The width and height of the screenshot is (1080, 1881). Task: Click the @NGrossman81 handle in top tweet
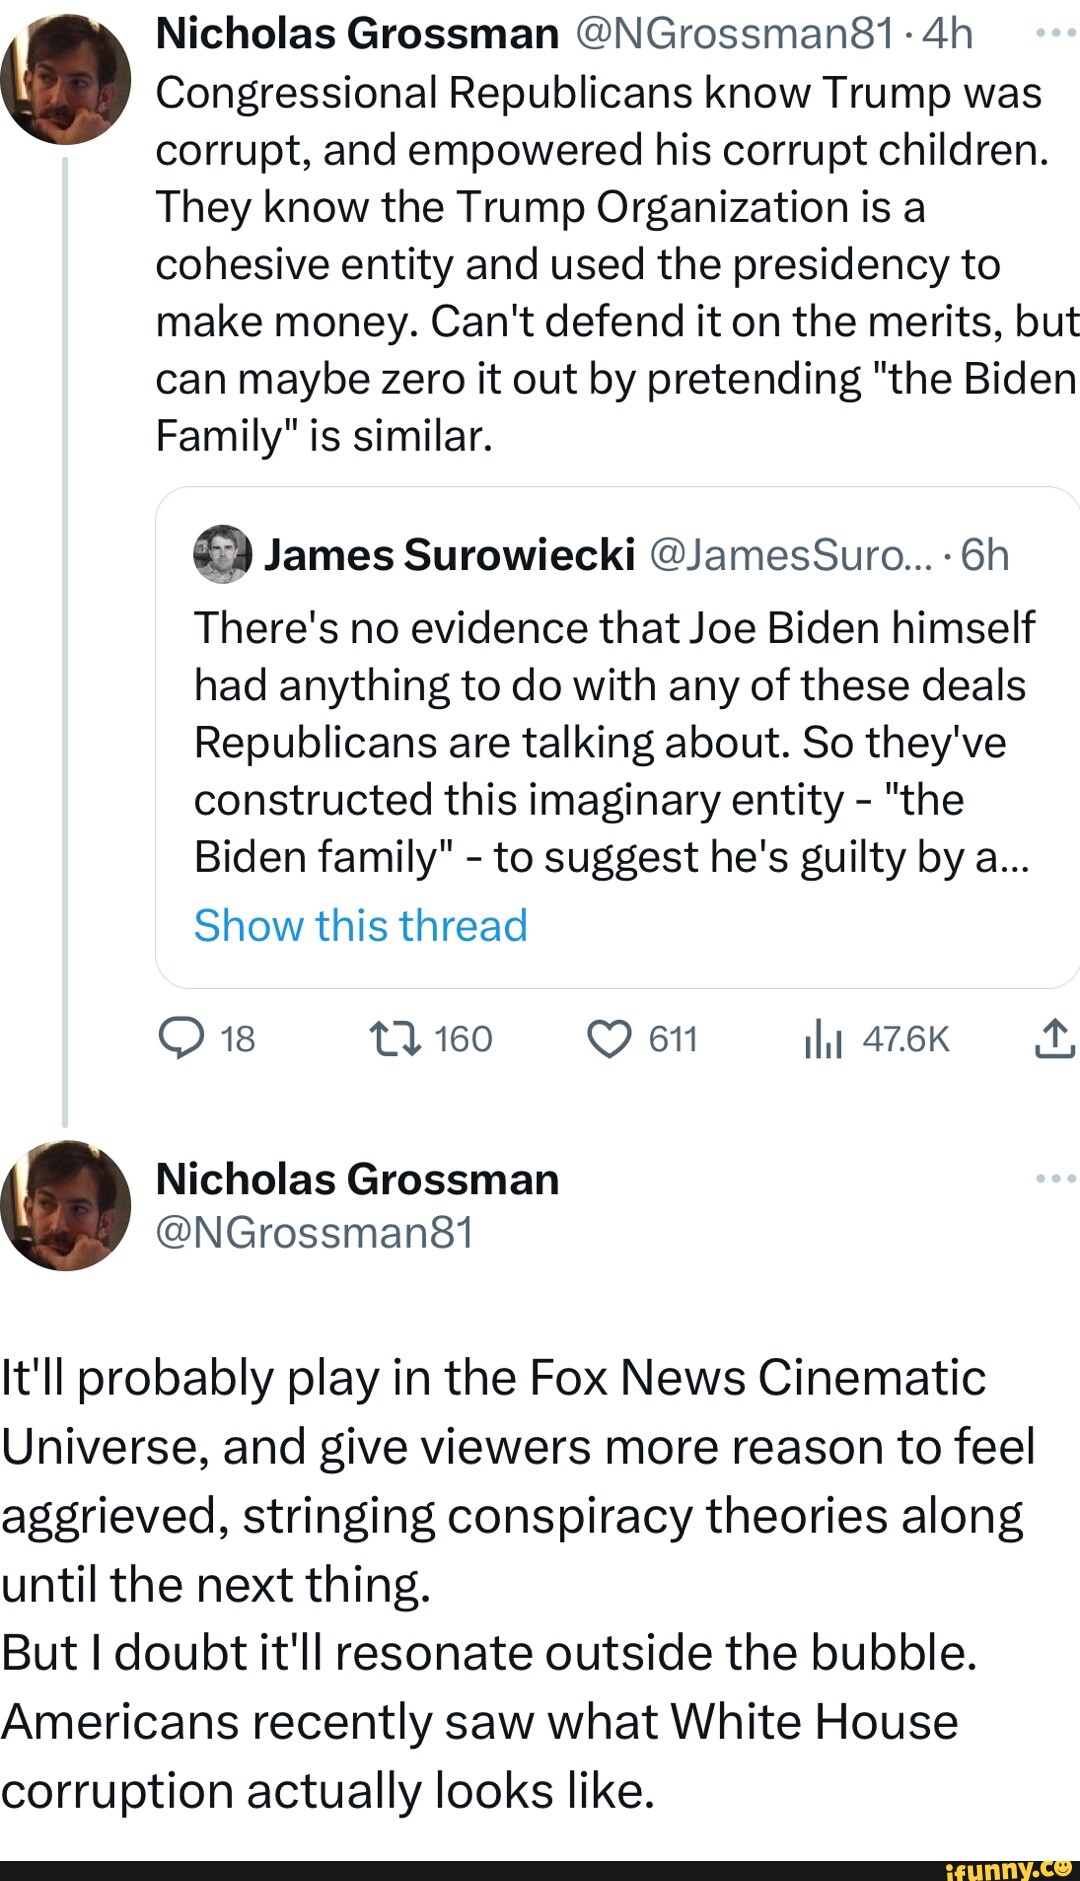coord(733,34)
